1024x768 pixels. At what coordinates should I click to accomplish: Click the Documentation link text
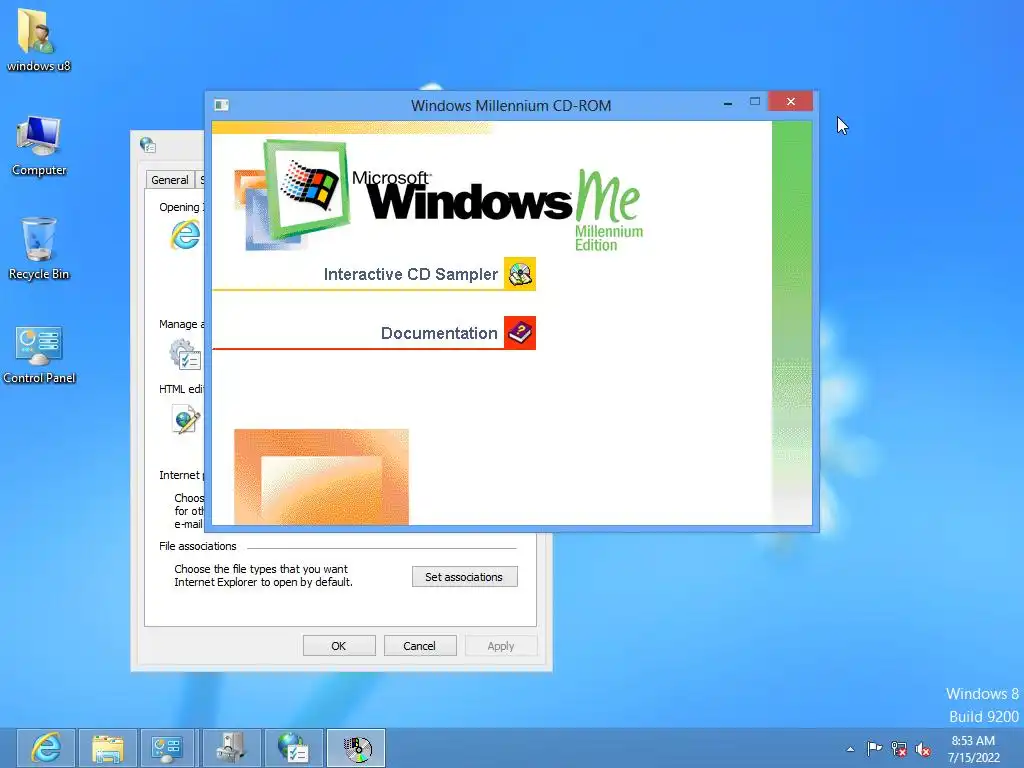pyautogui.click(x=439, y=333)
